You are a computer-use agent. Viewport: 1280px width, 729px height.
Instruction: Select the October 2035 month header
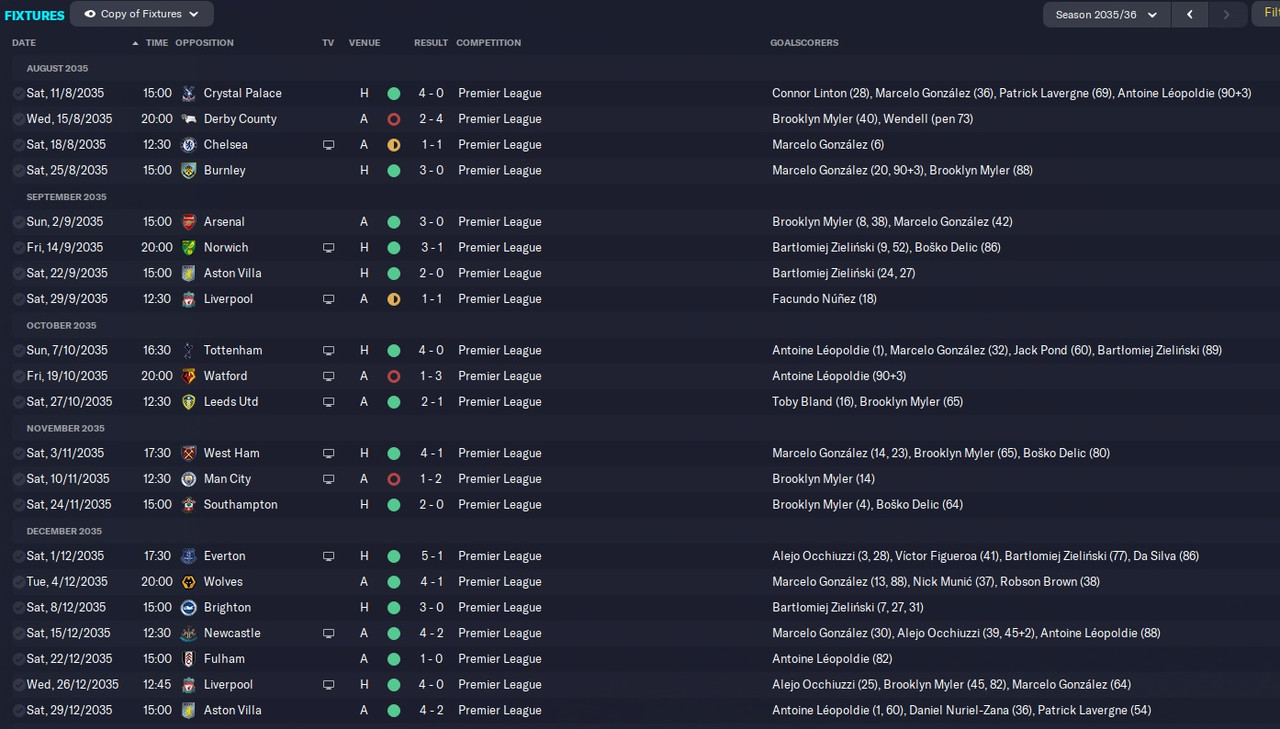pos(61,325)
